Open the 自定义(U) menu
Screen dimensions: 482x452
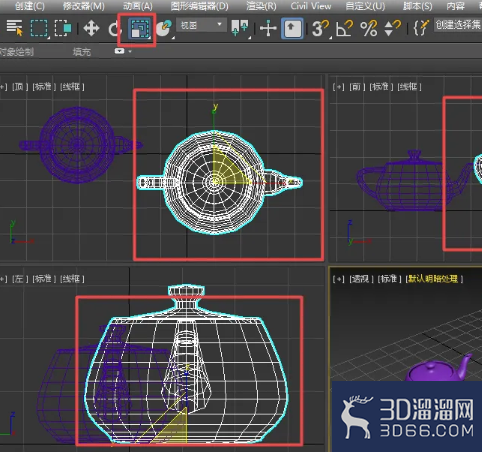365,6
